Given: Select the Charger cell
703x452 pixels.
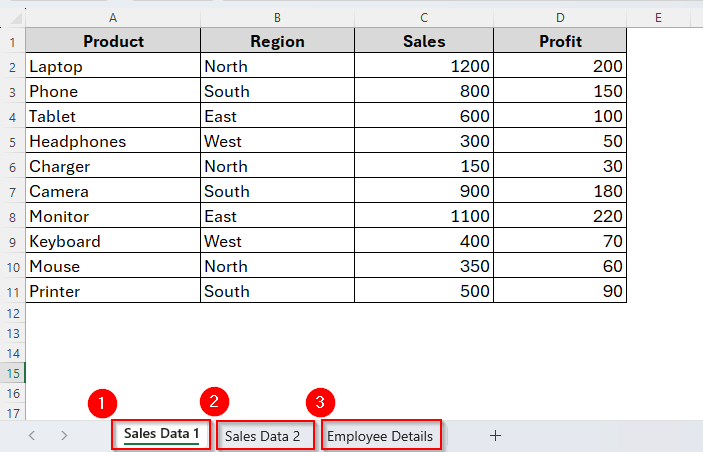Looking at the screenshot, I should 113,166.
